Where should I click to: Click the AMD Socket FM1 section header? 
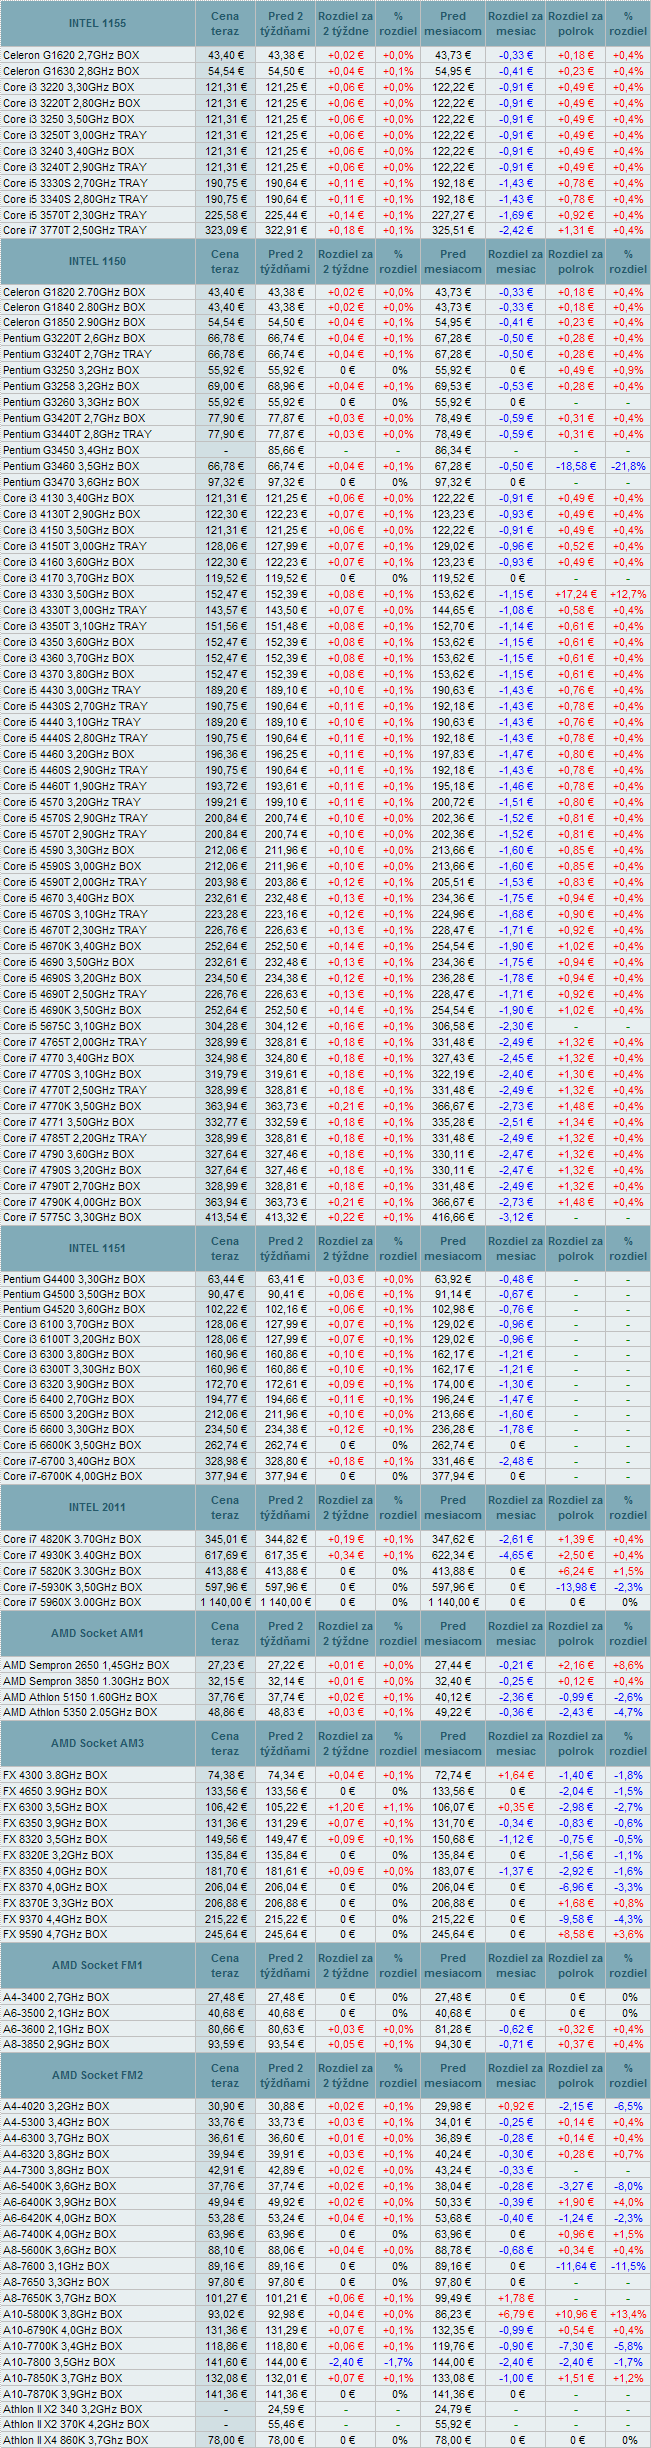[97, 1965]
